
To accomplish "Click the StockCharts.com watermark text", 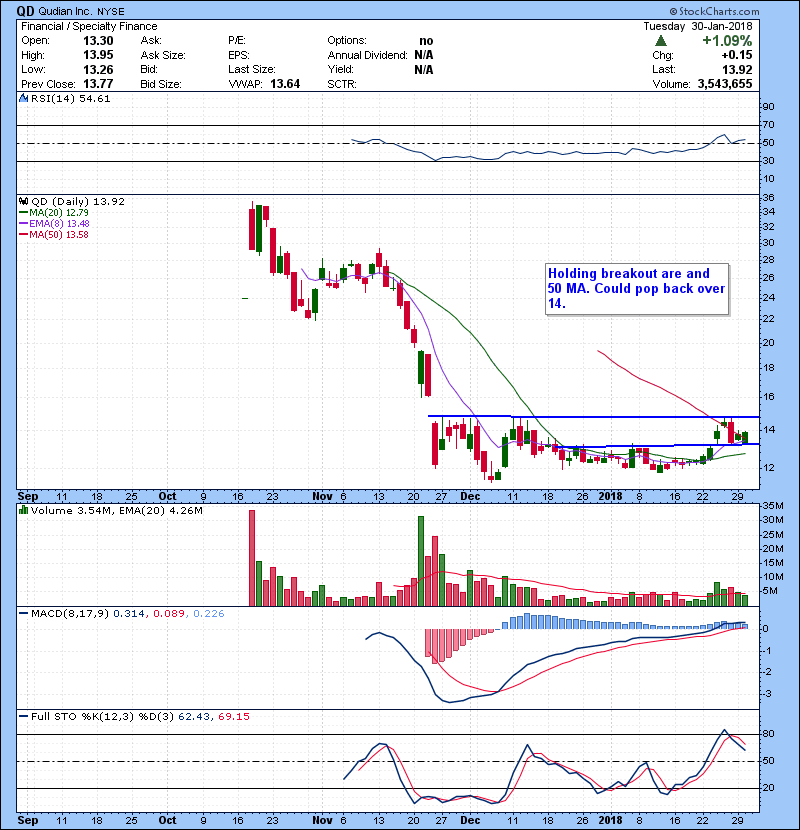I will [714, 11].
